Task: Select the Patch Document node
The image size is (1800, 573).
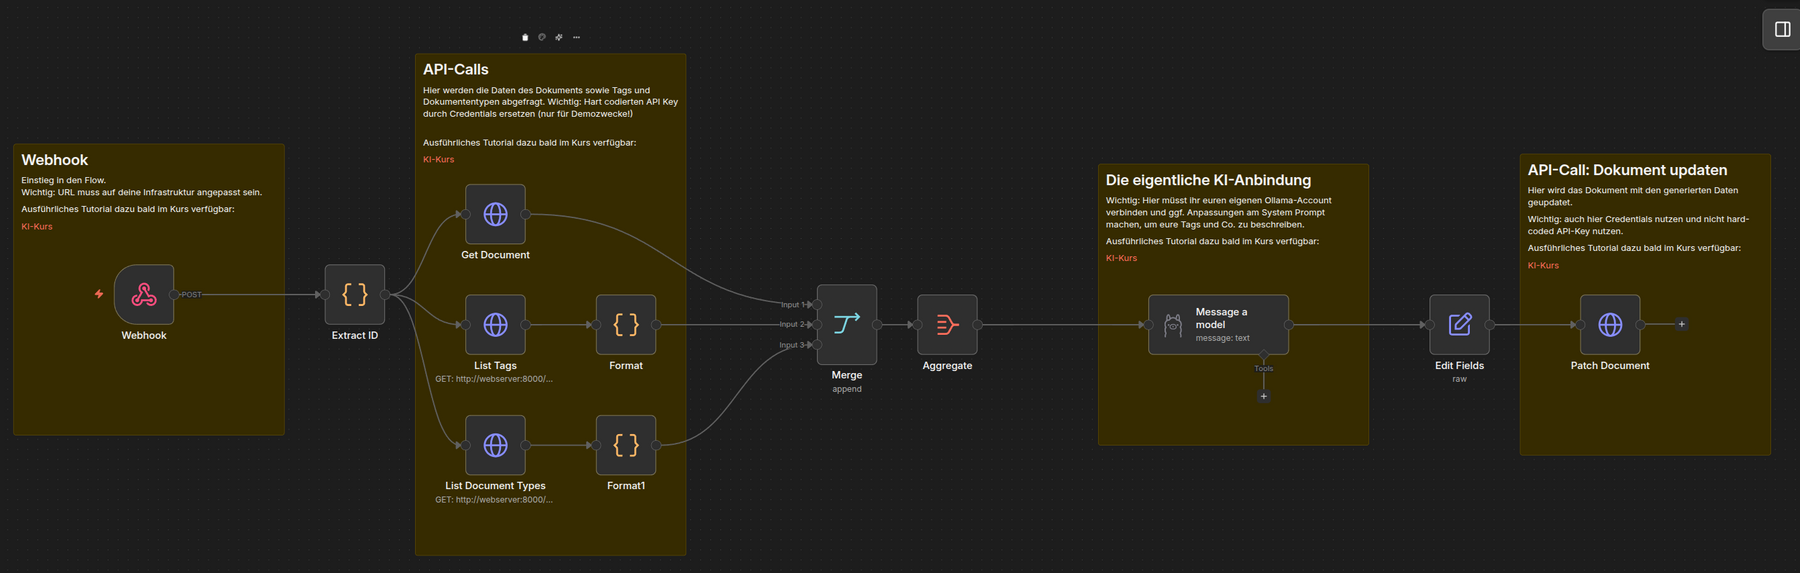Action: coord(1610,324)
